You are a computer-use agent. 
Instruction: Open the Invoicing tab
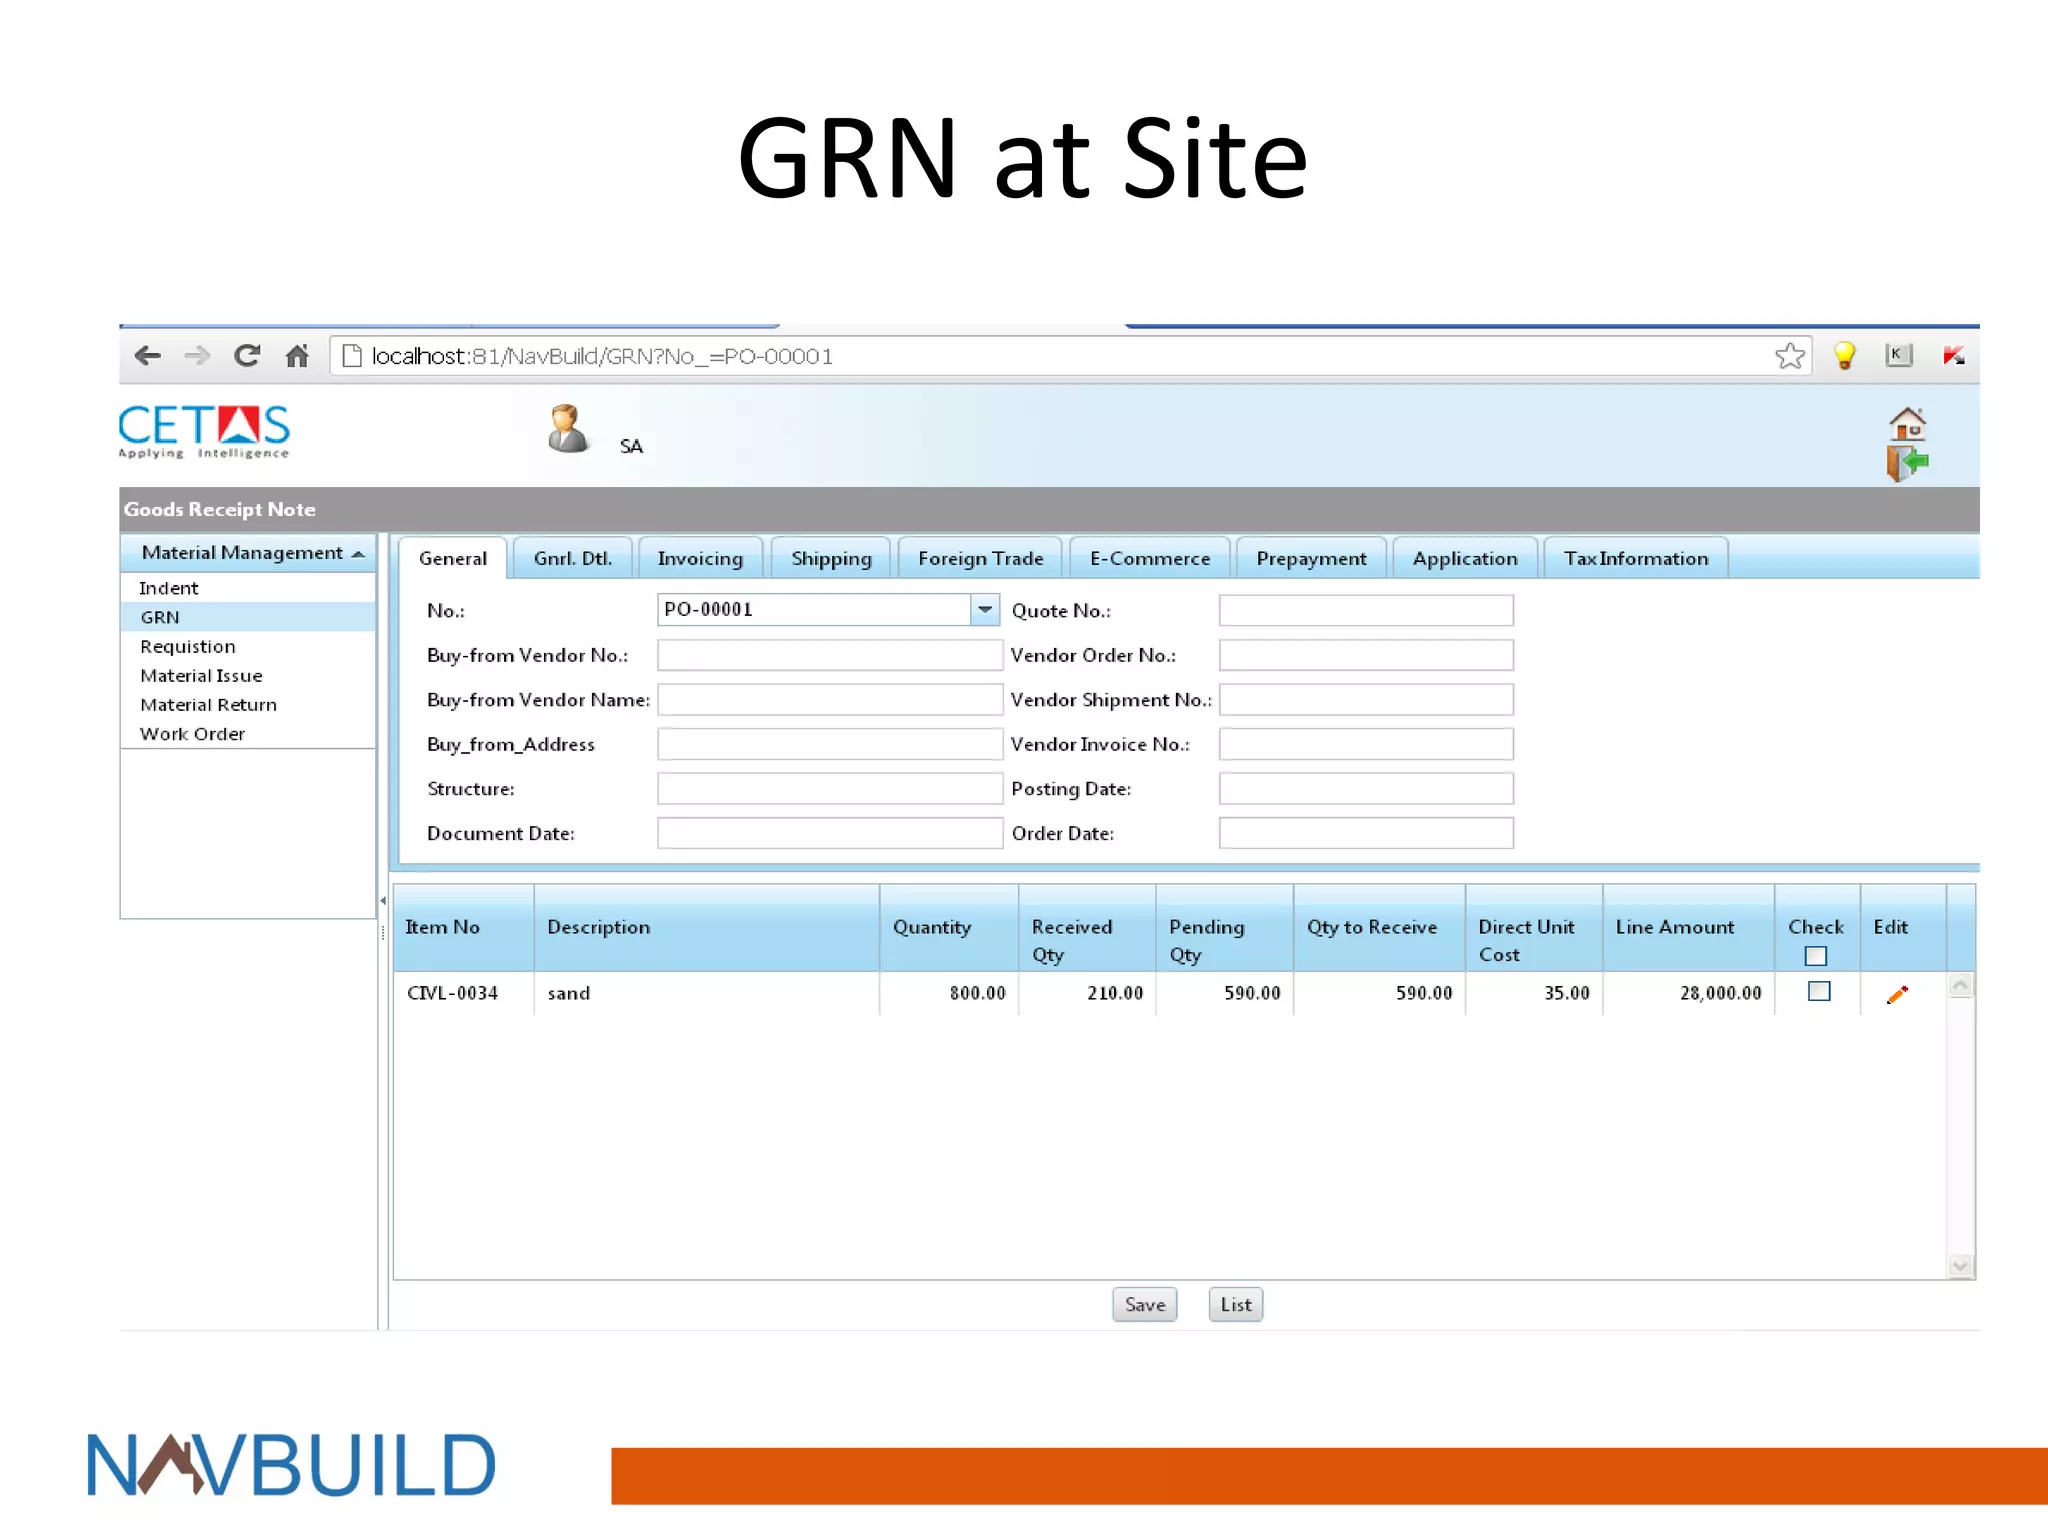[x=700, y=558]
